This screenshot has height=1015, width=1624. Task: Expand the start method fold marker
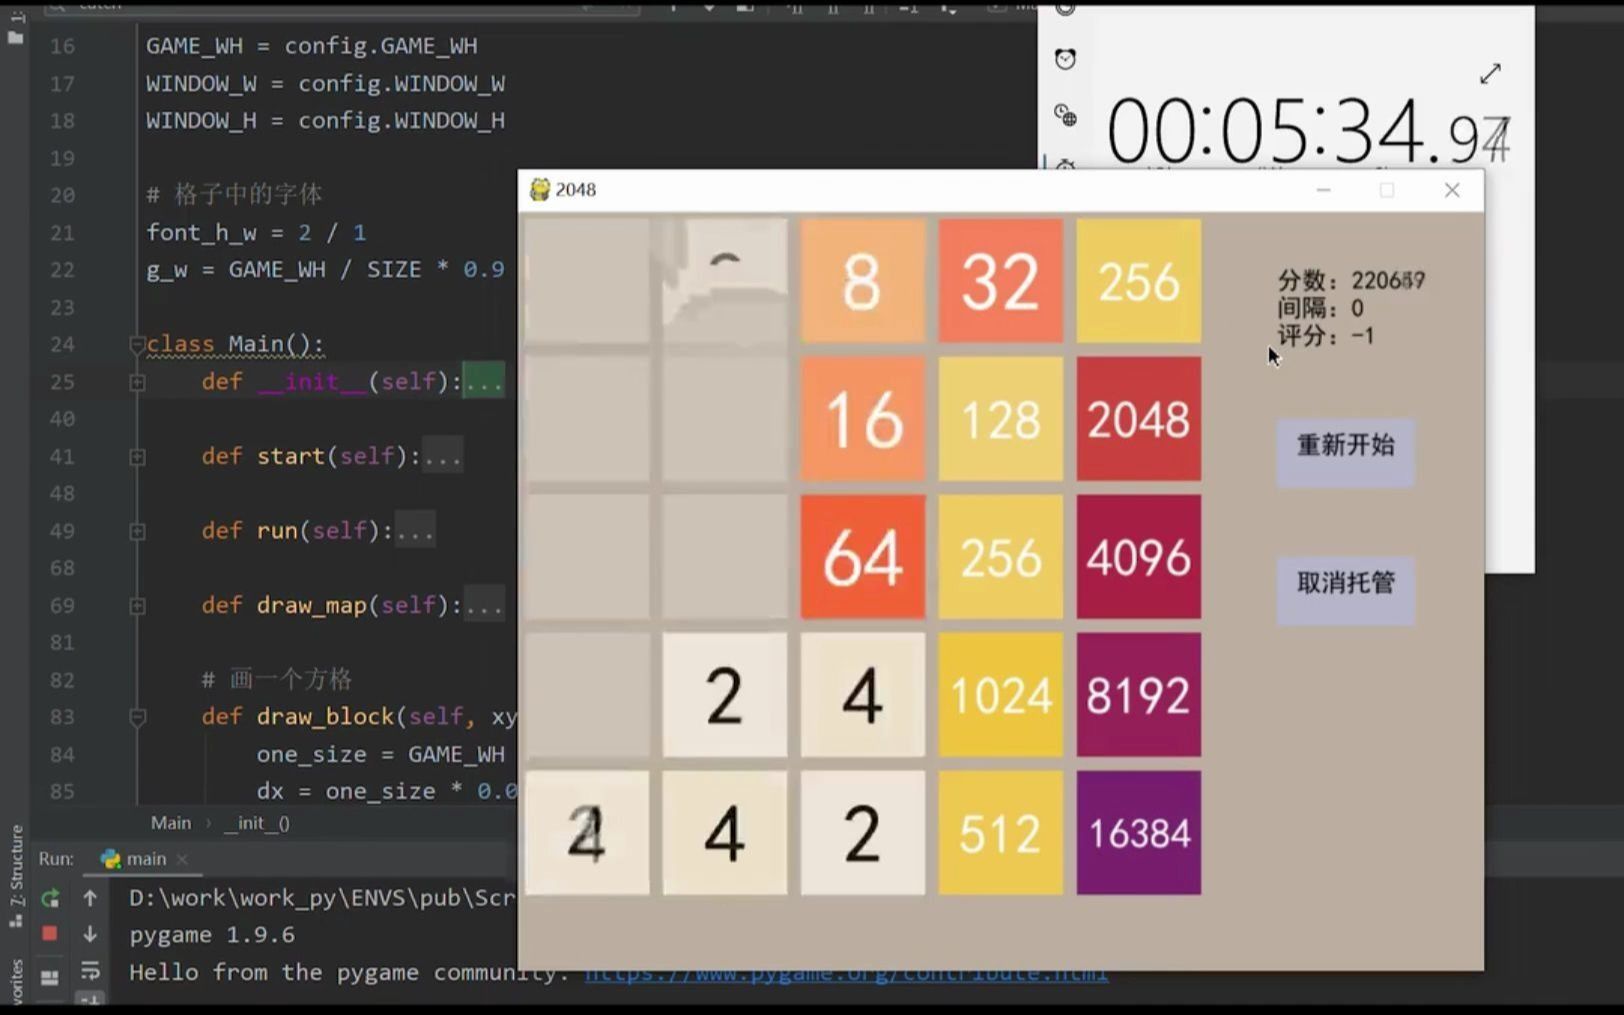(137, 457)
